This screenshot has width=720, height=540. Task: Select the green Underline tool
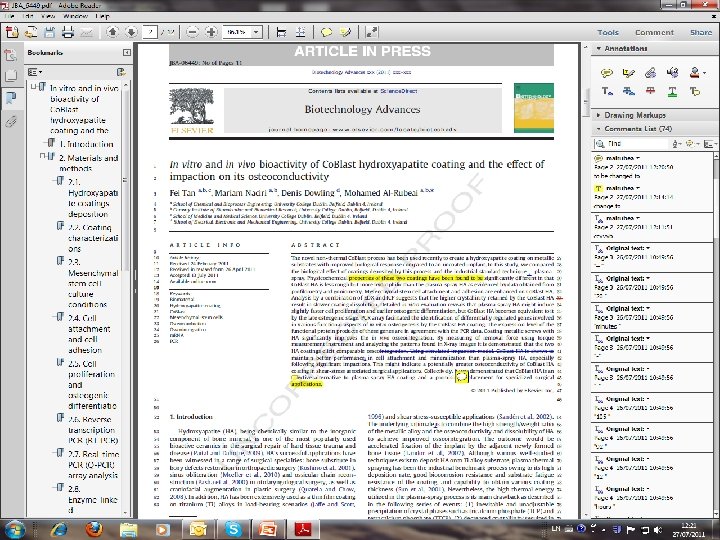point(672,92)
